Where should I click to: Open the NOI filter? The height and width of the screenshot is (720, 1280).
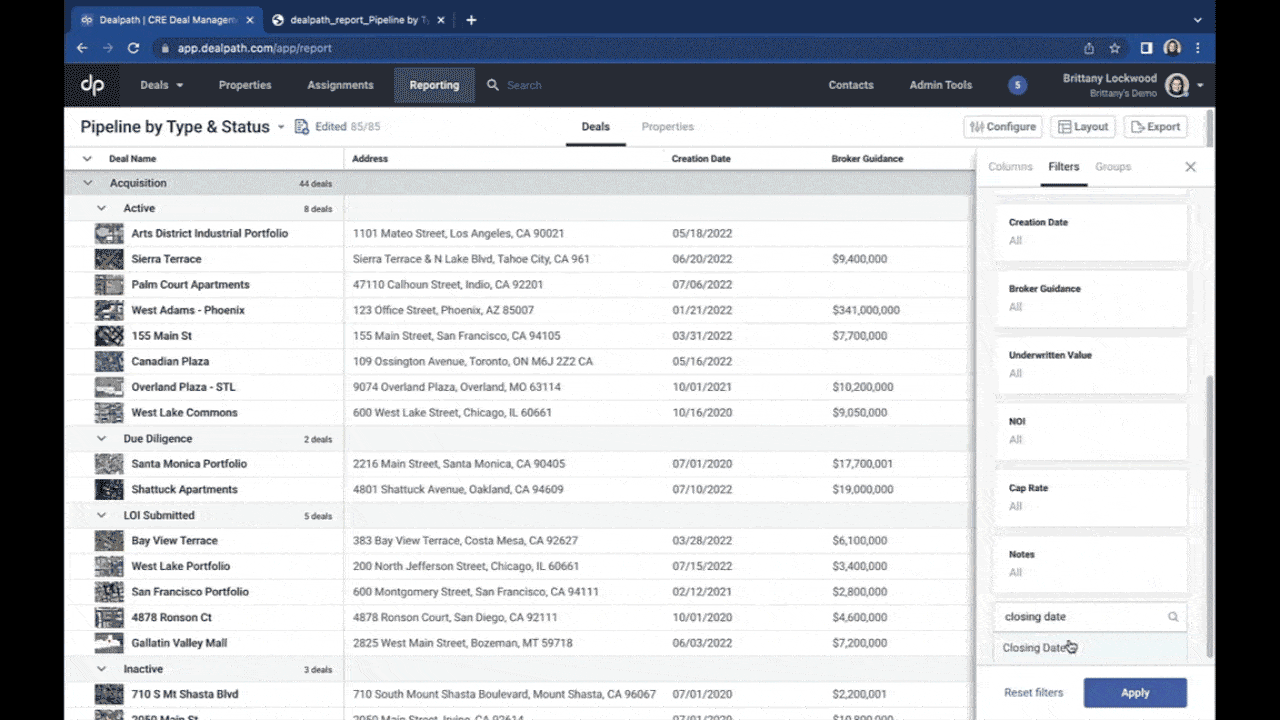[x=1090, y=431]
